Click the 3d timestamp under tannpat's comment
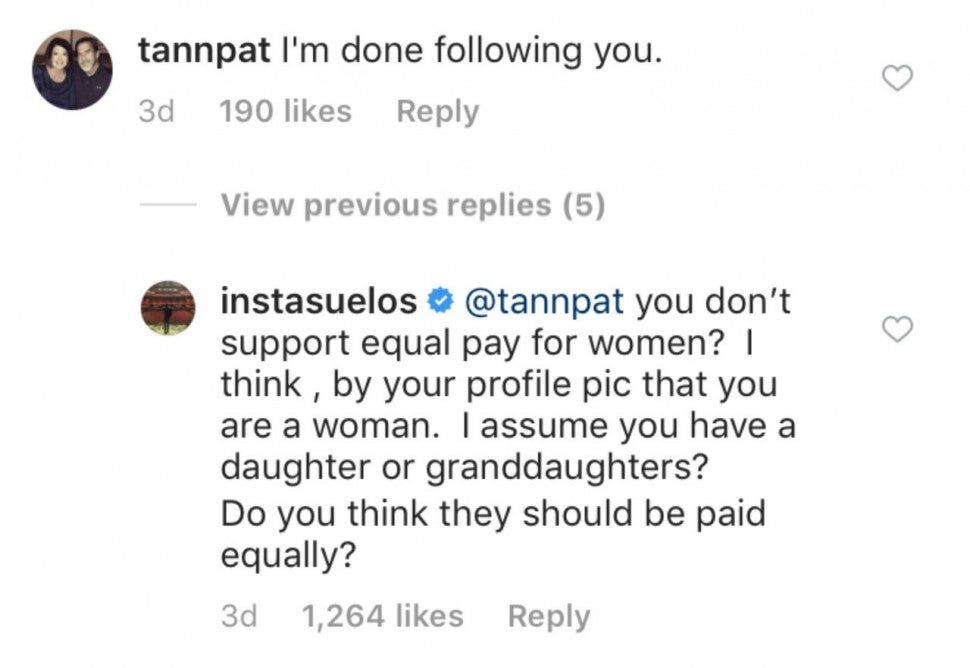Viewport: 970px width, 668px height. coord(156,111)
